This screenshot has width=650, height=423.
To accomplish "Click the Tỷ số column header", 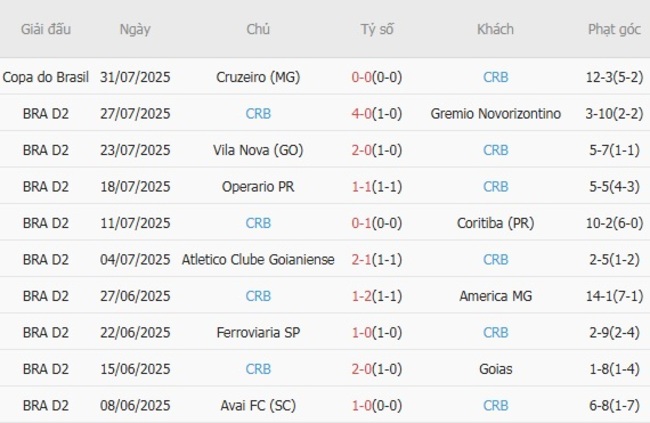I will click(x=377, y=29).
